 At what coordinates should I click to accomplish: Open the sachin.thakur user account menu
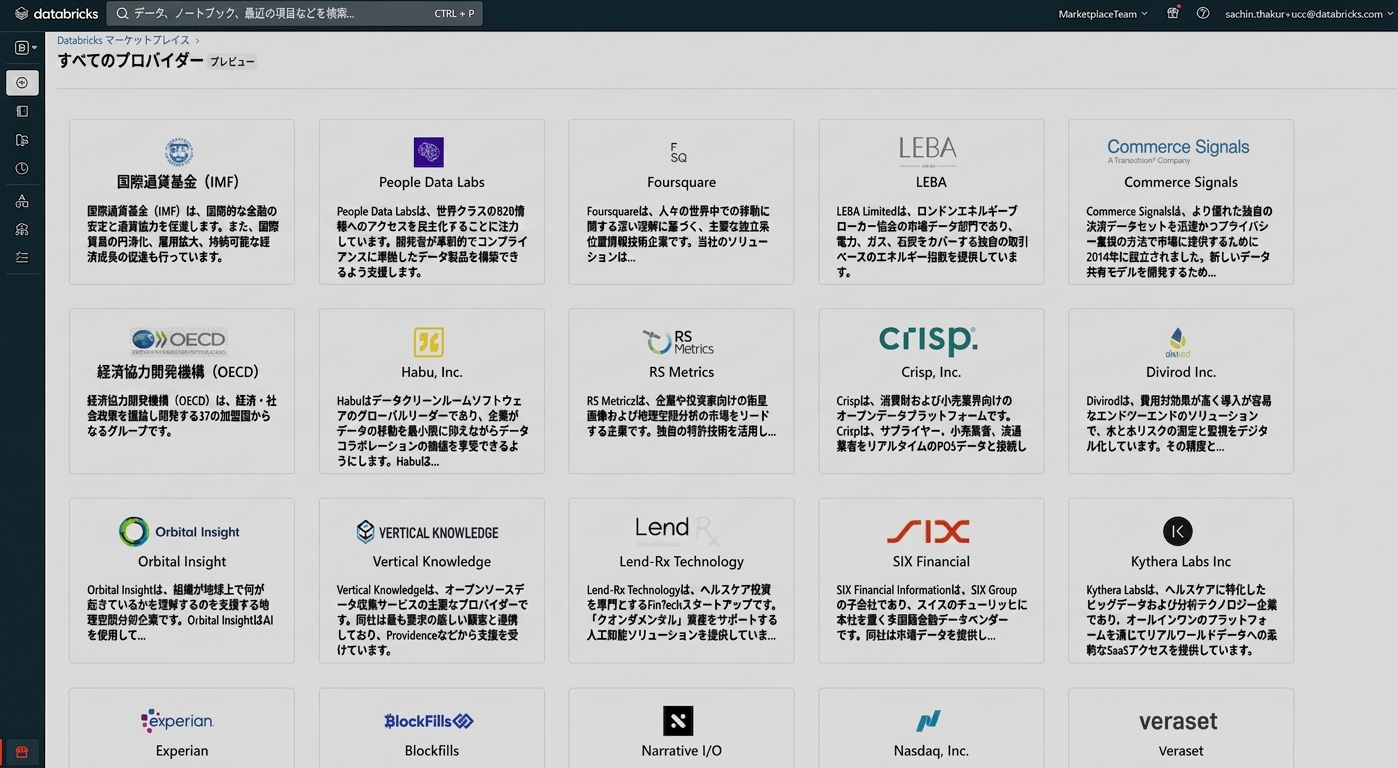pos(1308,14)
